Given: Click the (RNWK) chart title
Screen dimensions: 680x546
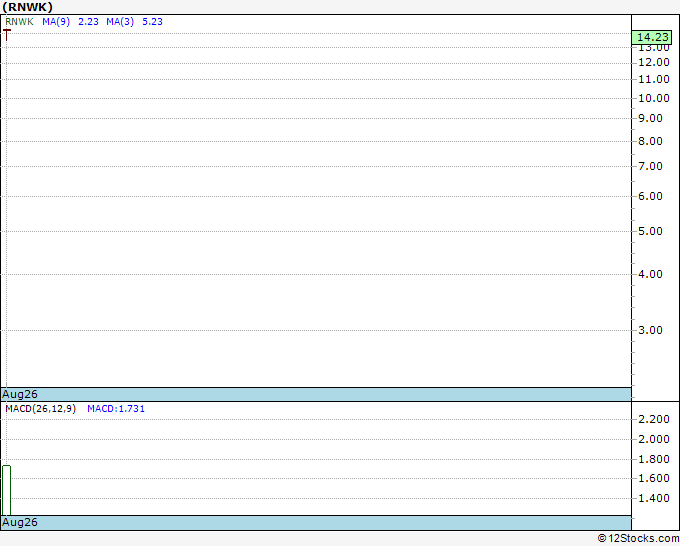Looking at the screenshot, I should click(x=27, y=7).
